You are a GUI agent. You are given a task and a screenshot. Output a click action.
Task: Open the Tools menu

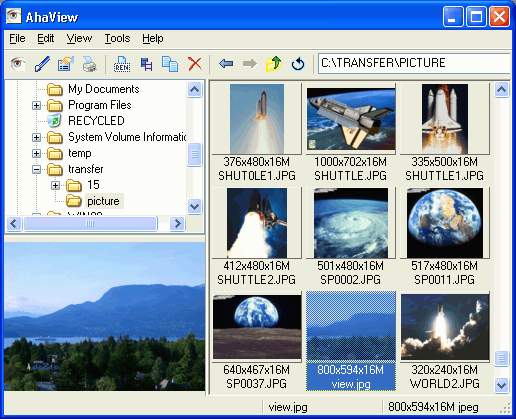117,38
